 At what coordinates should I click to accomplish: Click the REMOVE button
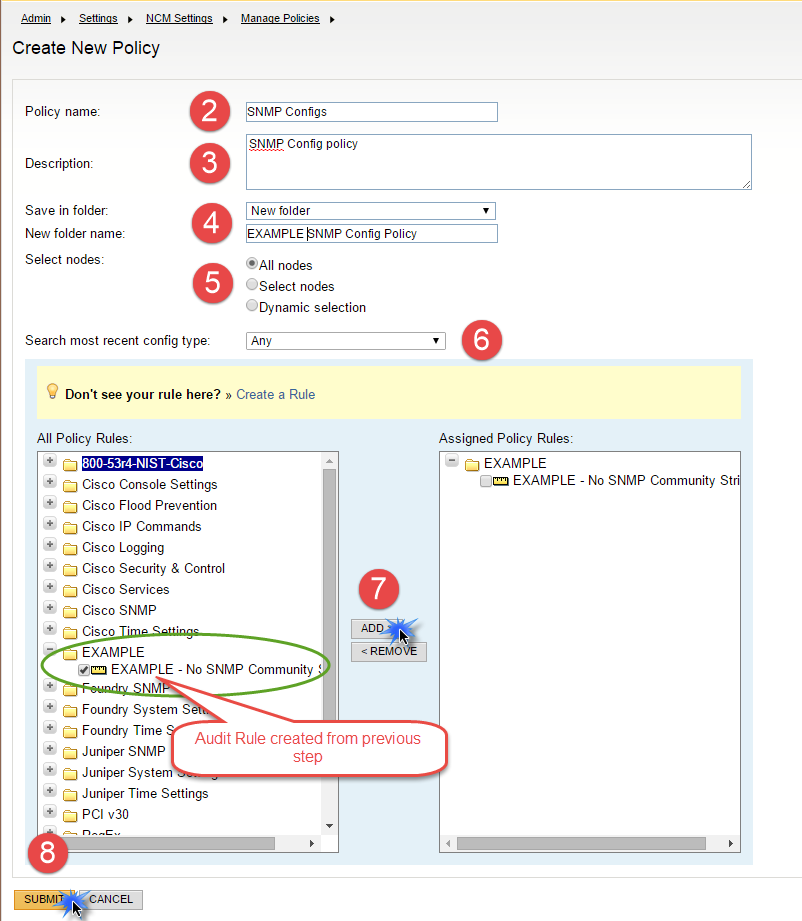click(389, 651)
